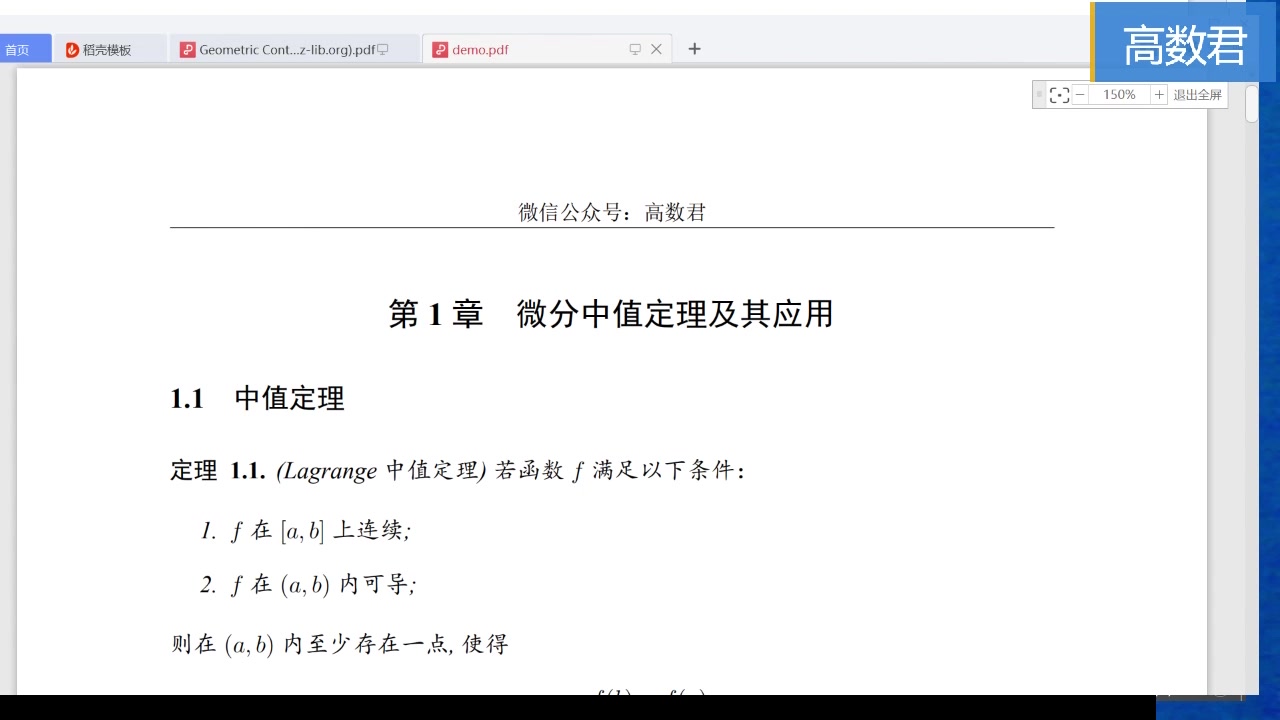The image size is (1280, 720).
Task: Open the 稻壳模板 tab
Action: pos(108,49)
